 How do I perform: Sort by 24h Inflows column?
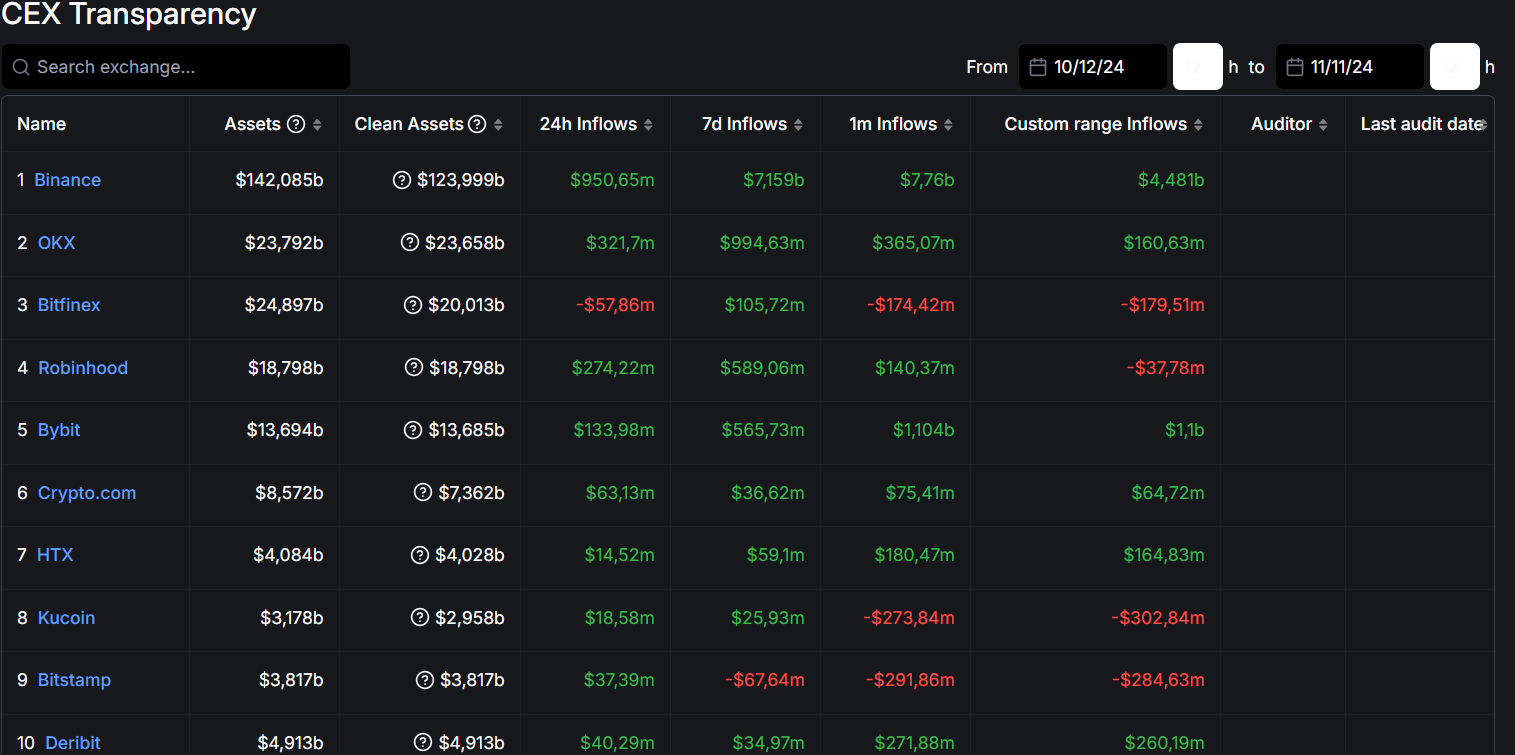(x=648, y=125)
